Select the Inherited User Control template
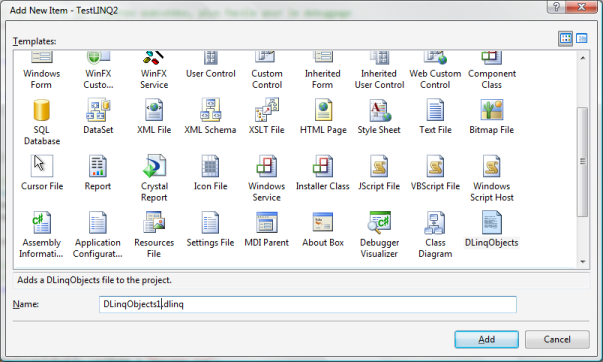Viewport: 603px width, 362px height. (379, 70)
